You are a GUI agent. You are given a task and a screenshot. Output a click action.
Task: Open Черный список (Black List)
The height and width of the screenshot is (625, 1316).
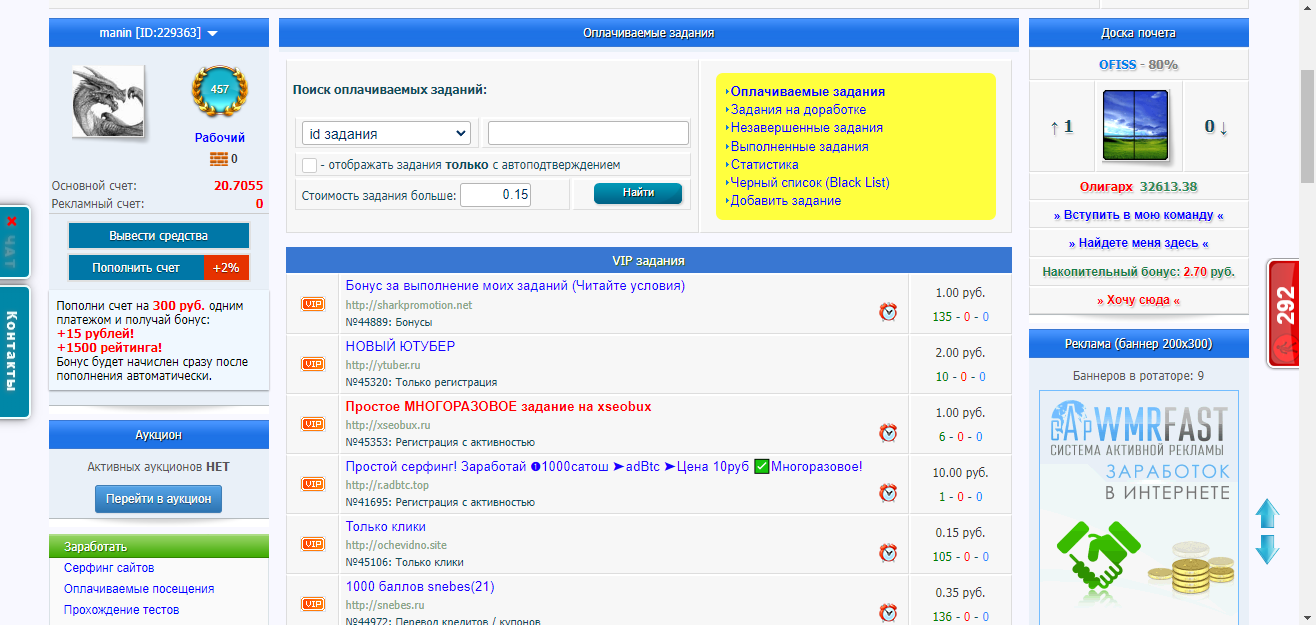point(810,182)
